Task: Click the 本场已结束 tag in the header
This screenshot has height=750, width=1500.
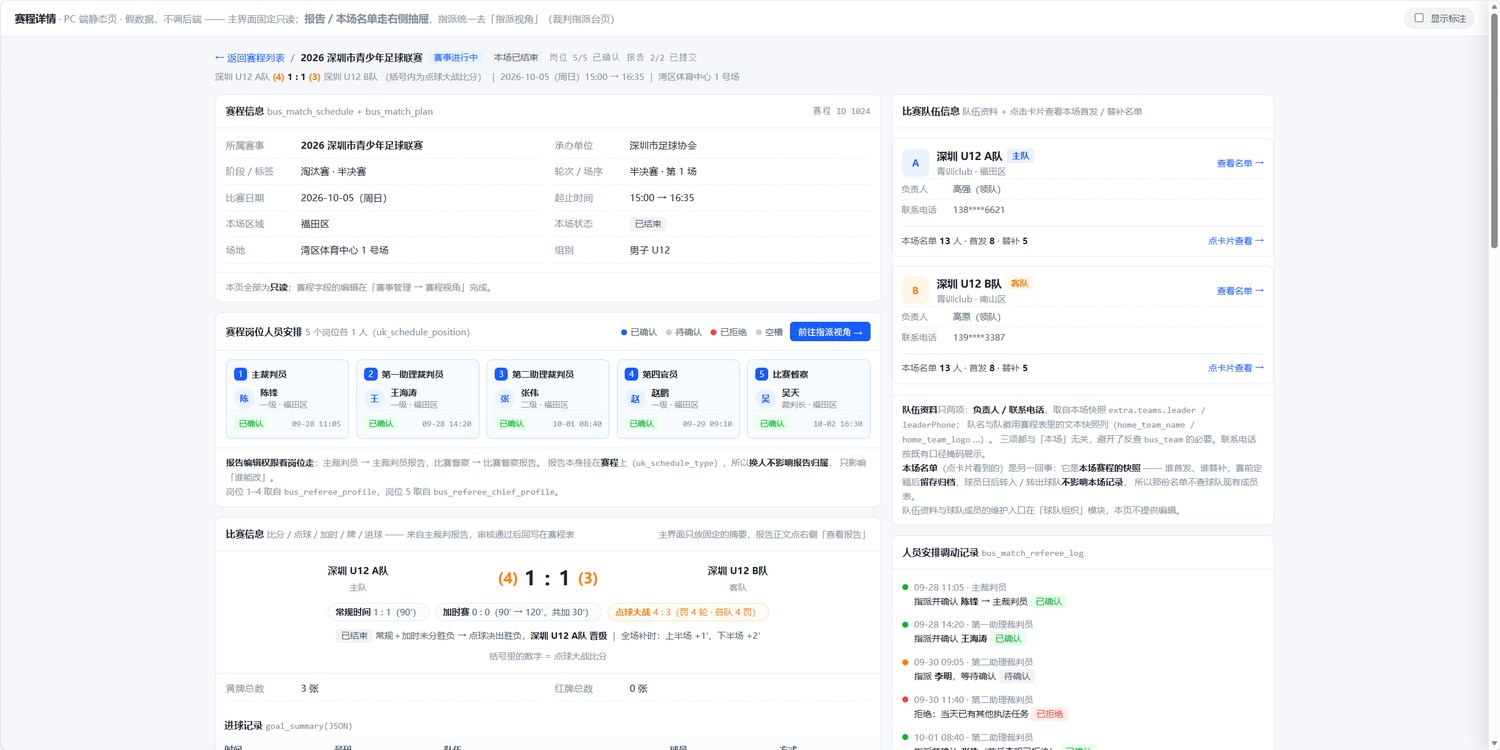Action: coord(516,58)
